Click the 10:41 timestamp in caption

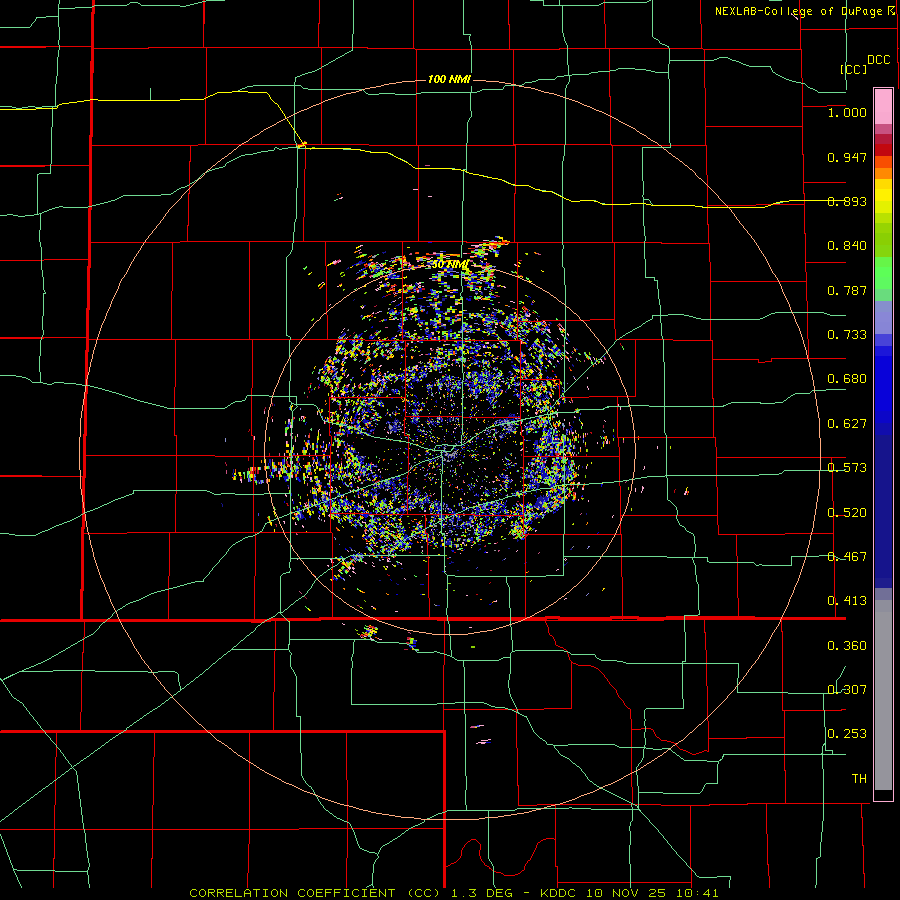699,893
